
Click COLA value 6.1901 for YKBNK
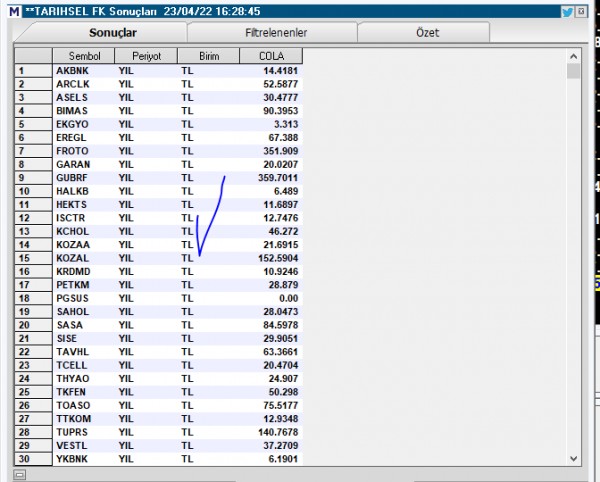point(283,459)
